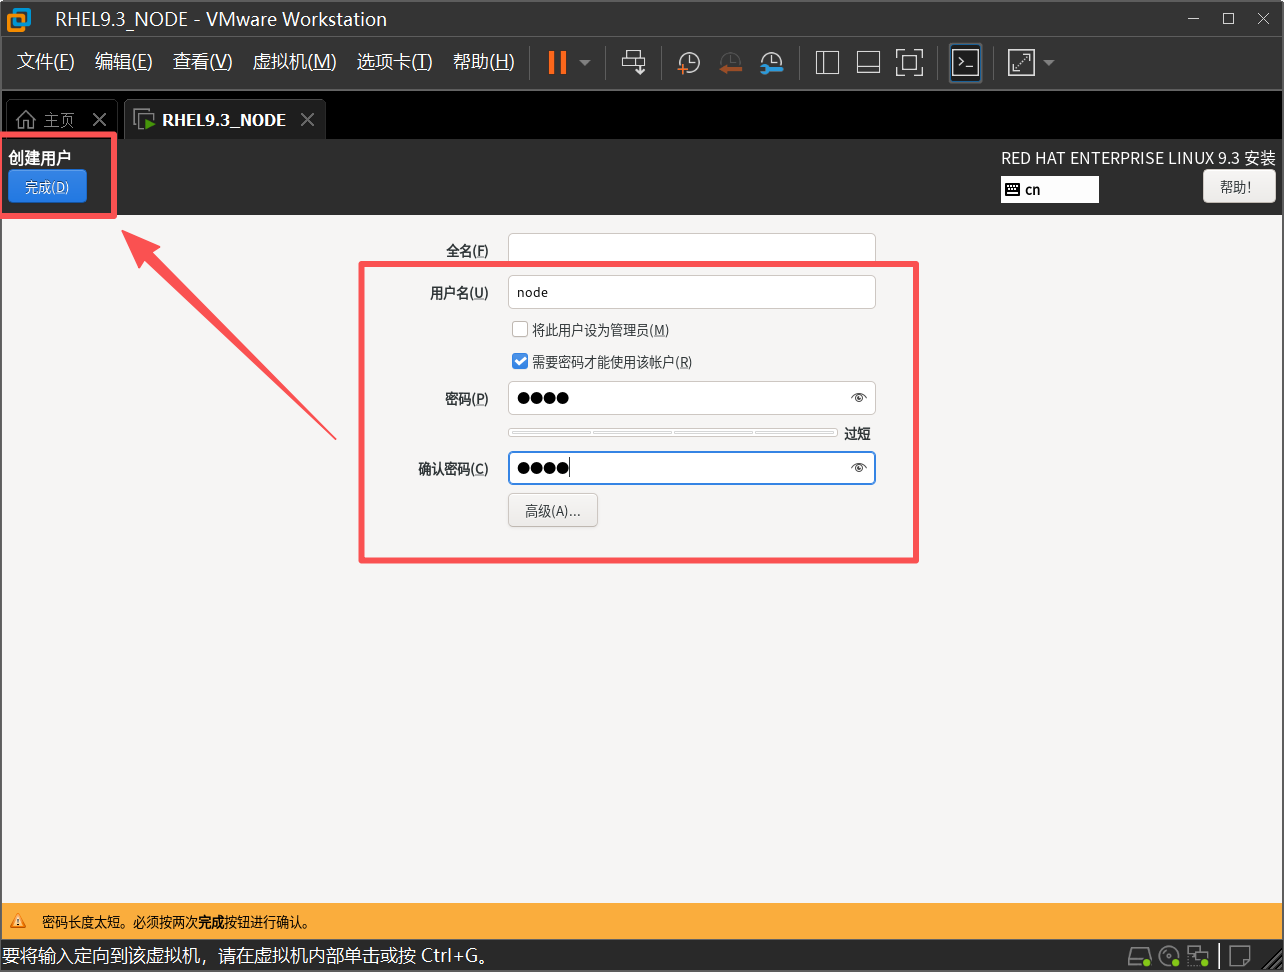Click the network adapter status icon
The image size is (1284, 972).
click(x=1197, y=955)
